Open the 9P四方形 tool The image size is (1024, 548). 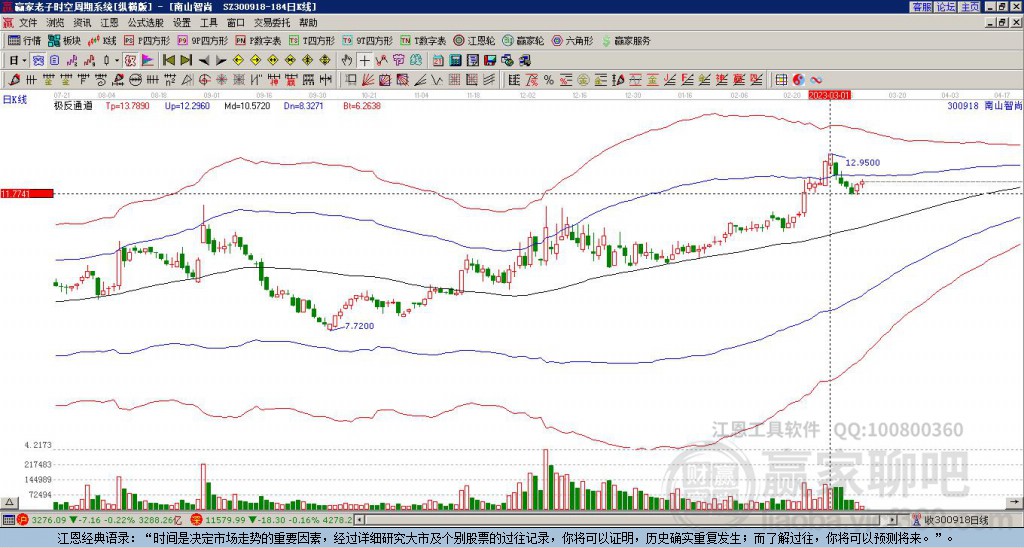(x=203, y=40)
